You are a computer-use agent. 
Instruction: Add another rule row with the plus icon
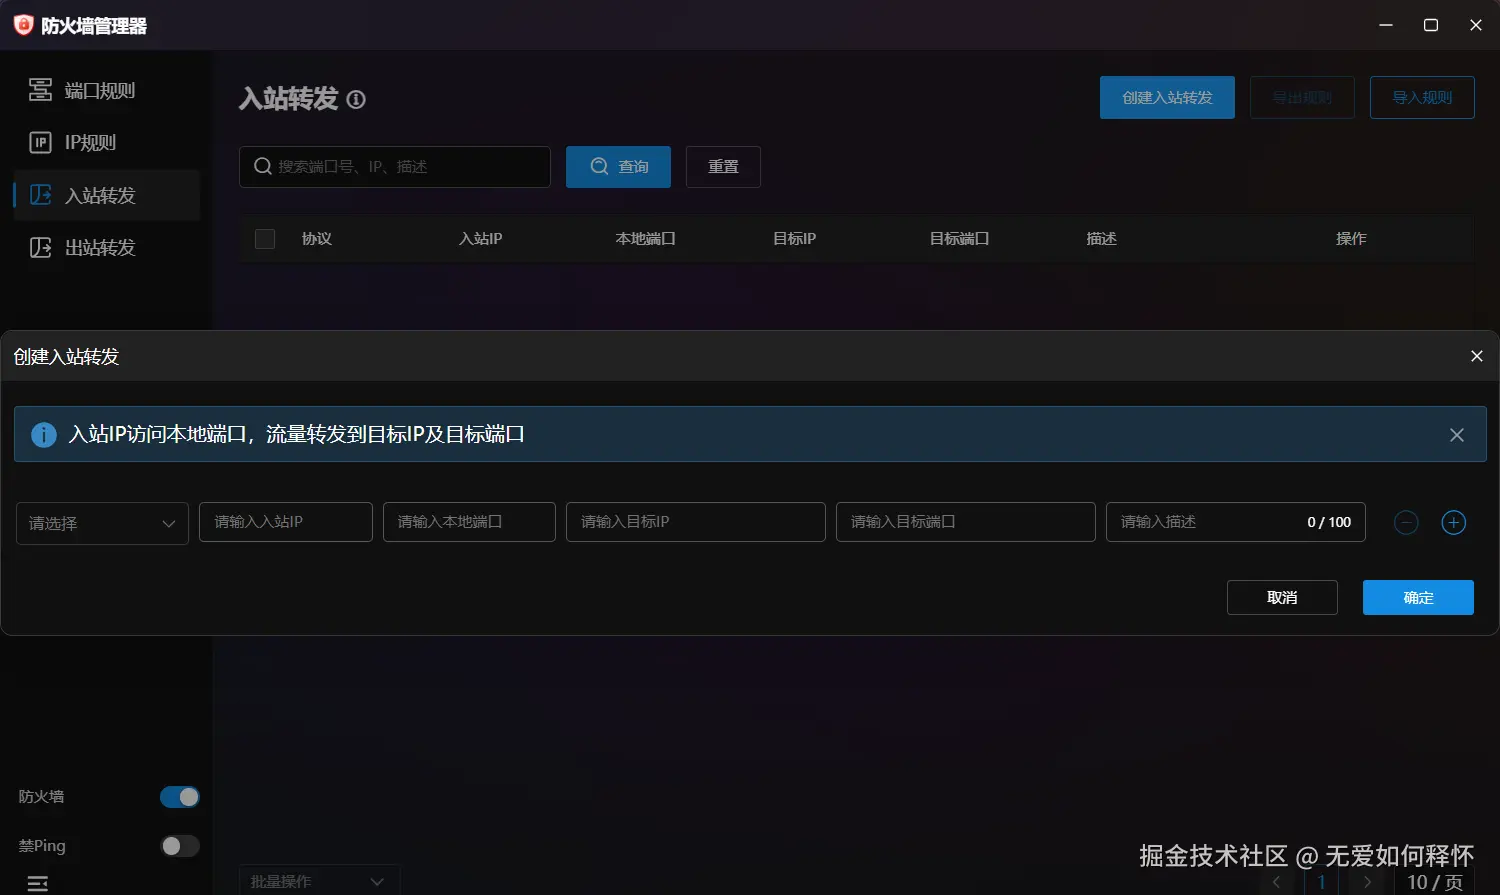click(1453, 522)
